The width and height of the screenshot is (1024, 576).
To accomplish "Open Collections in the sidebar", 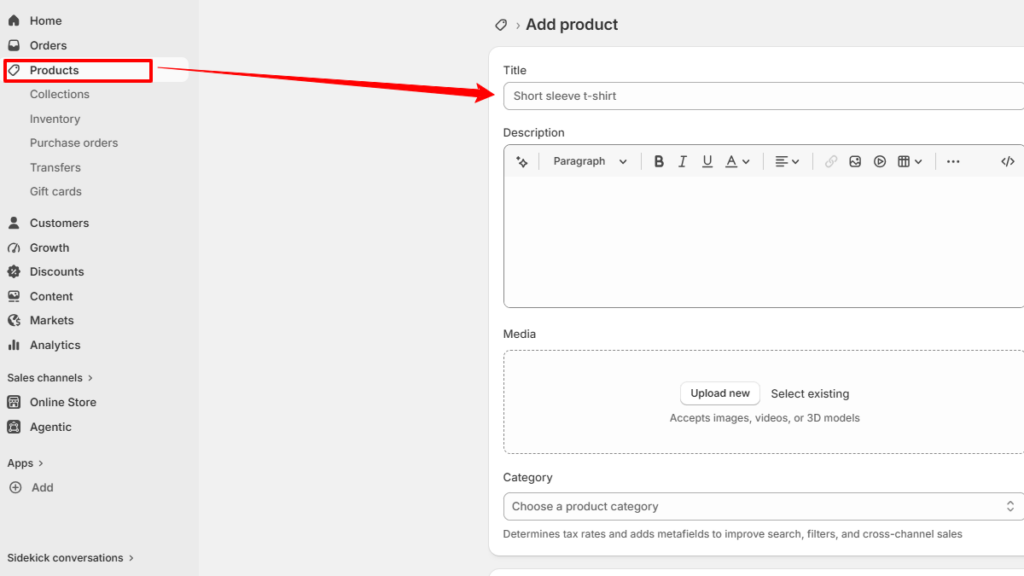I will pyautogui.click(x=59, y=94).
